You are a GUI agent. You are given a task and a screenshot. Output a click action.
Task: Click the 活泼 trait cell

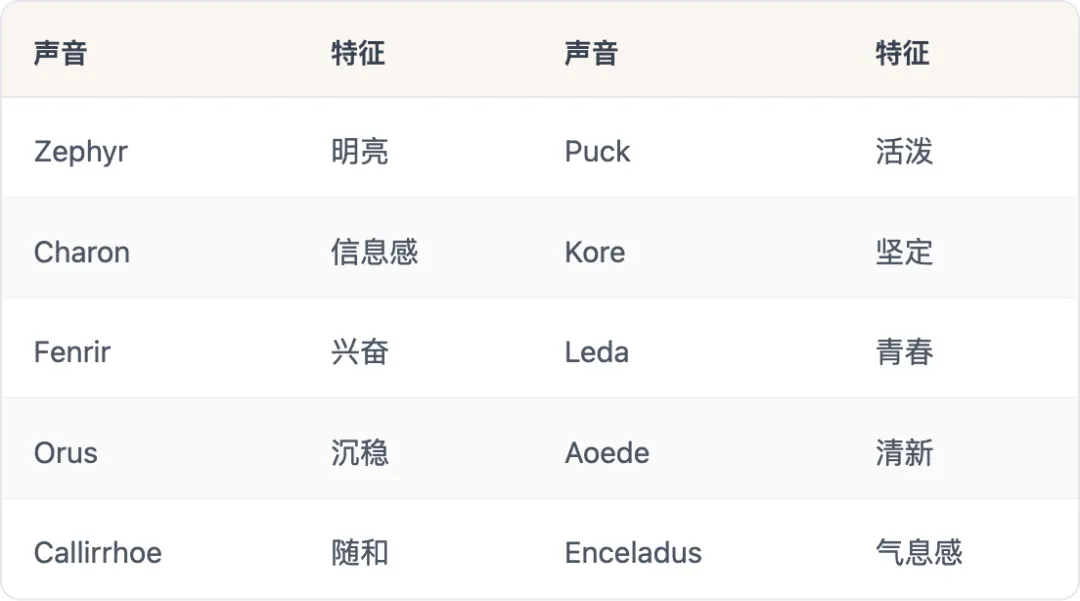[x=904, y=151]
